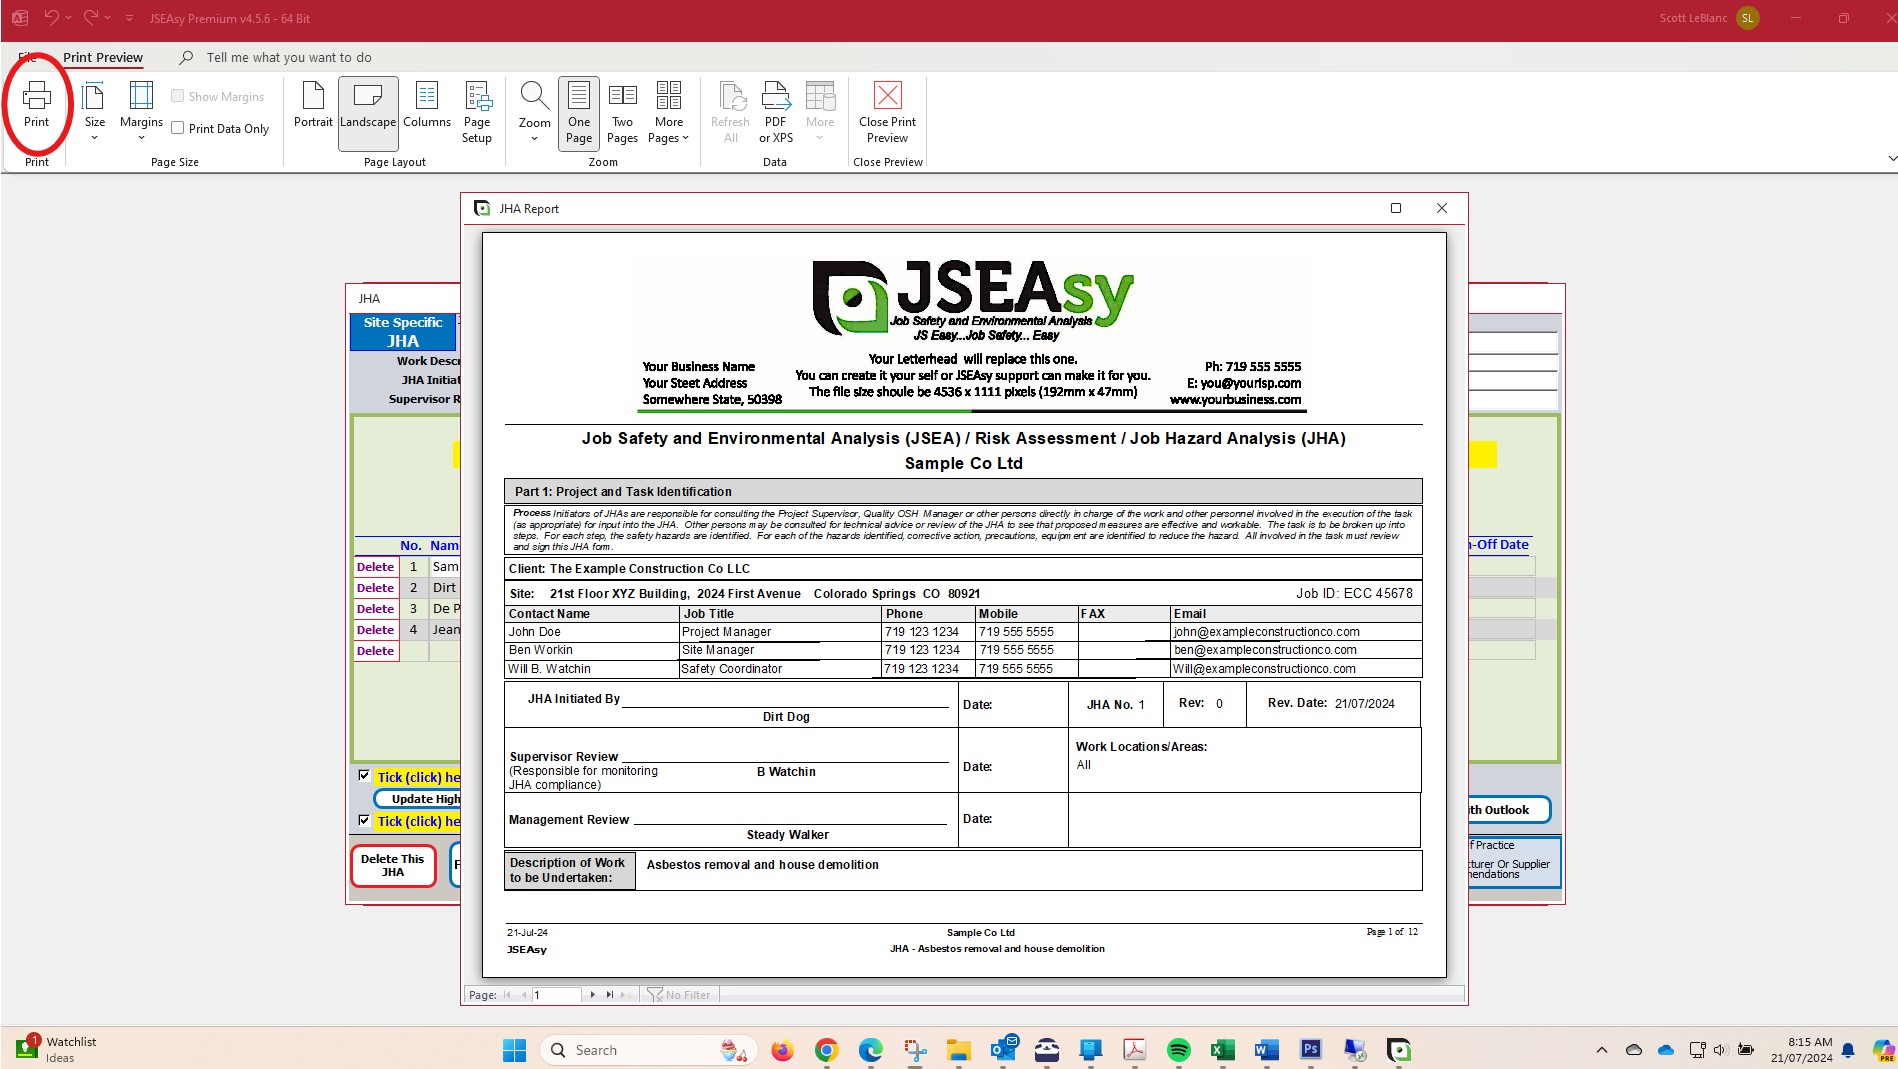Select the Landscape orientation icon
Viewport: 1898px width, 1069px height.
(x=367, y=110)
